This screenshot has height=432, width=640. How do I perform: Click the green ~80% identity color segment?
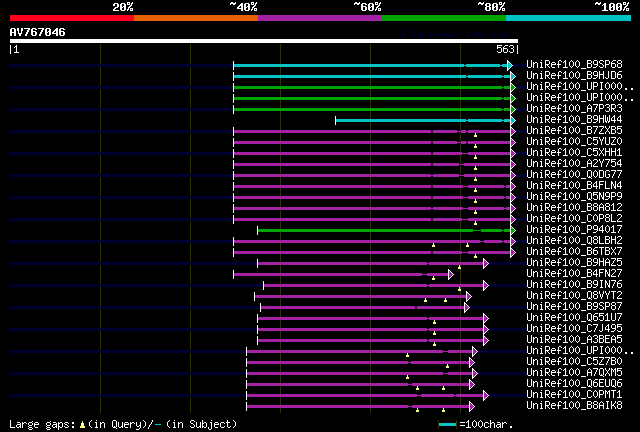click(x=444, y=18)
